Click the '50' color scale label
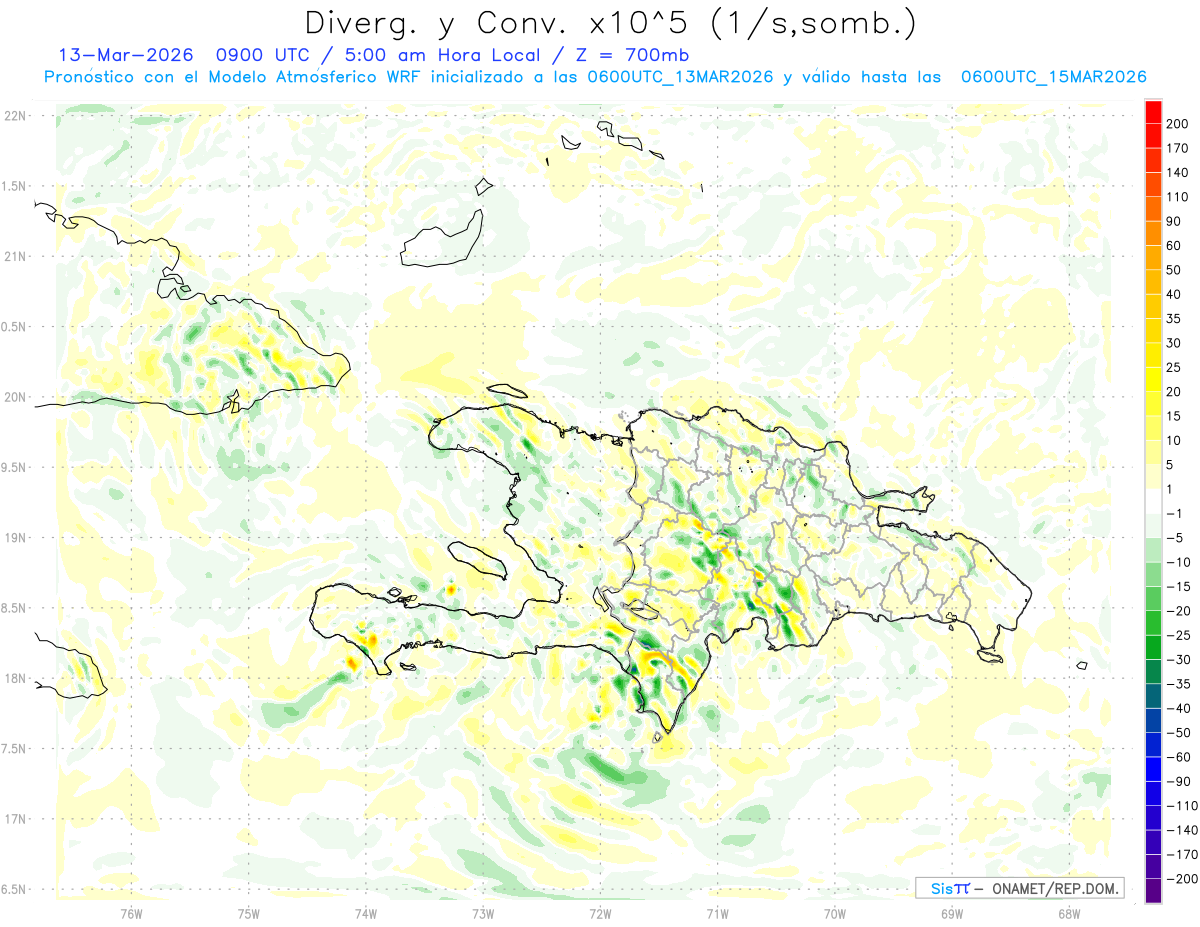This screenshot has height=927, width=1200. coord(1175,270)
